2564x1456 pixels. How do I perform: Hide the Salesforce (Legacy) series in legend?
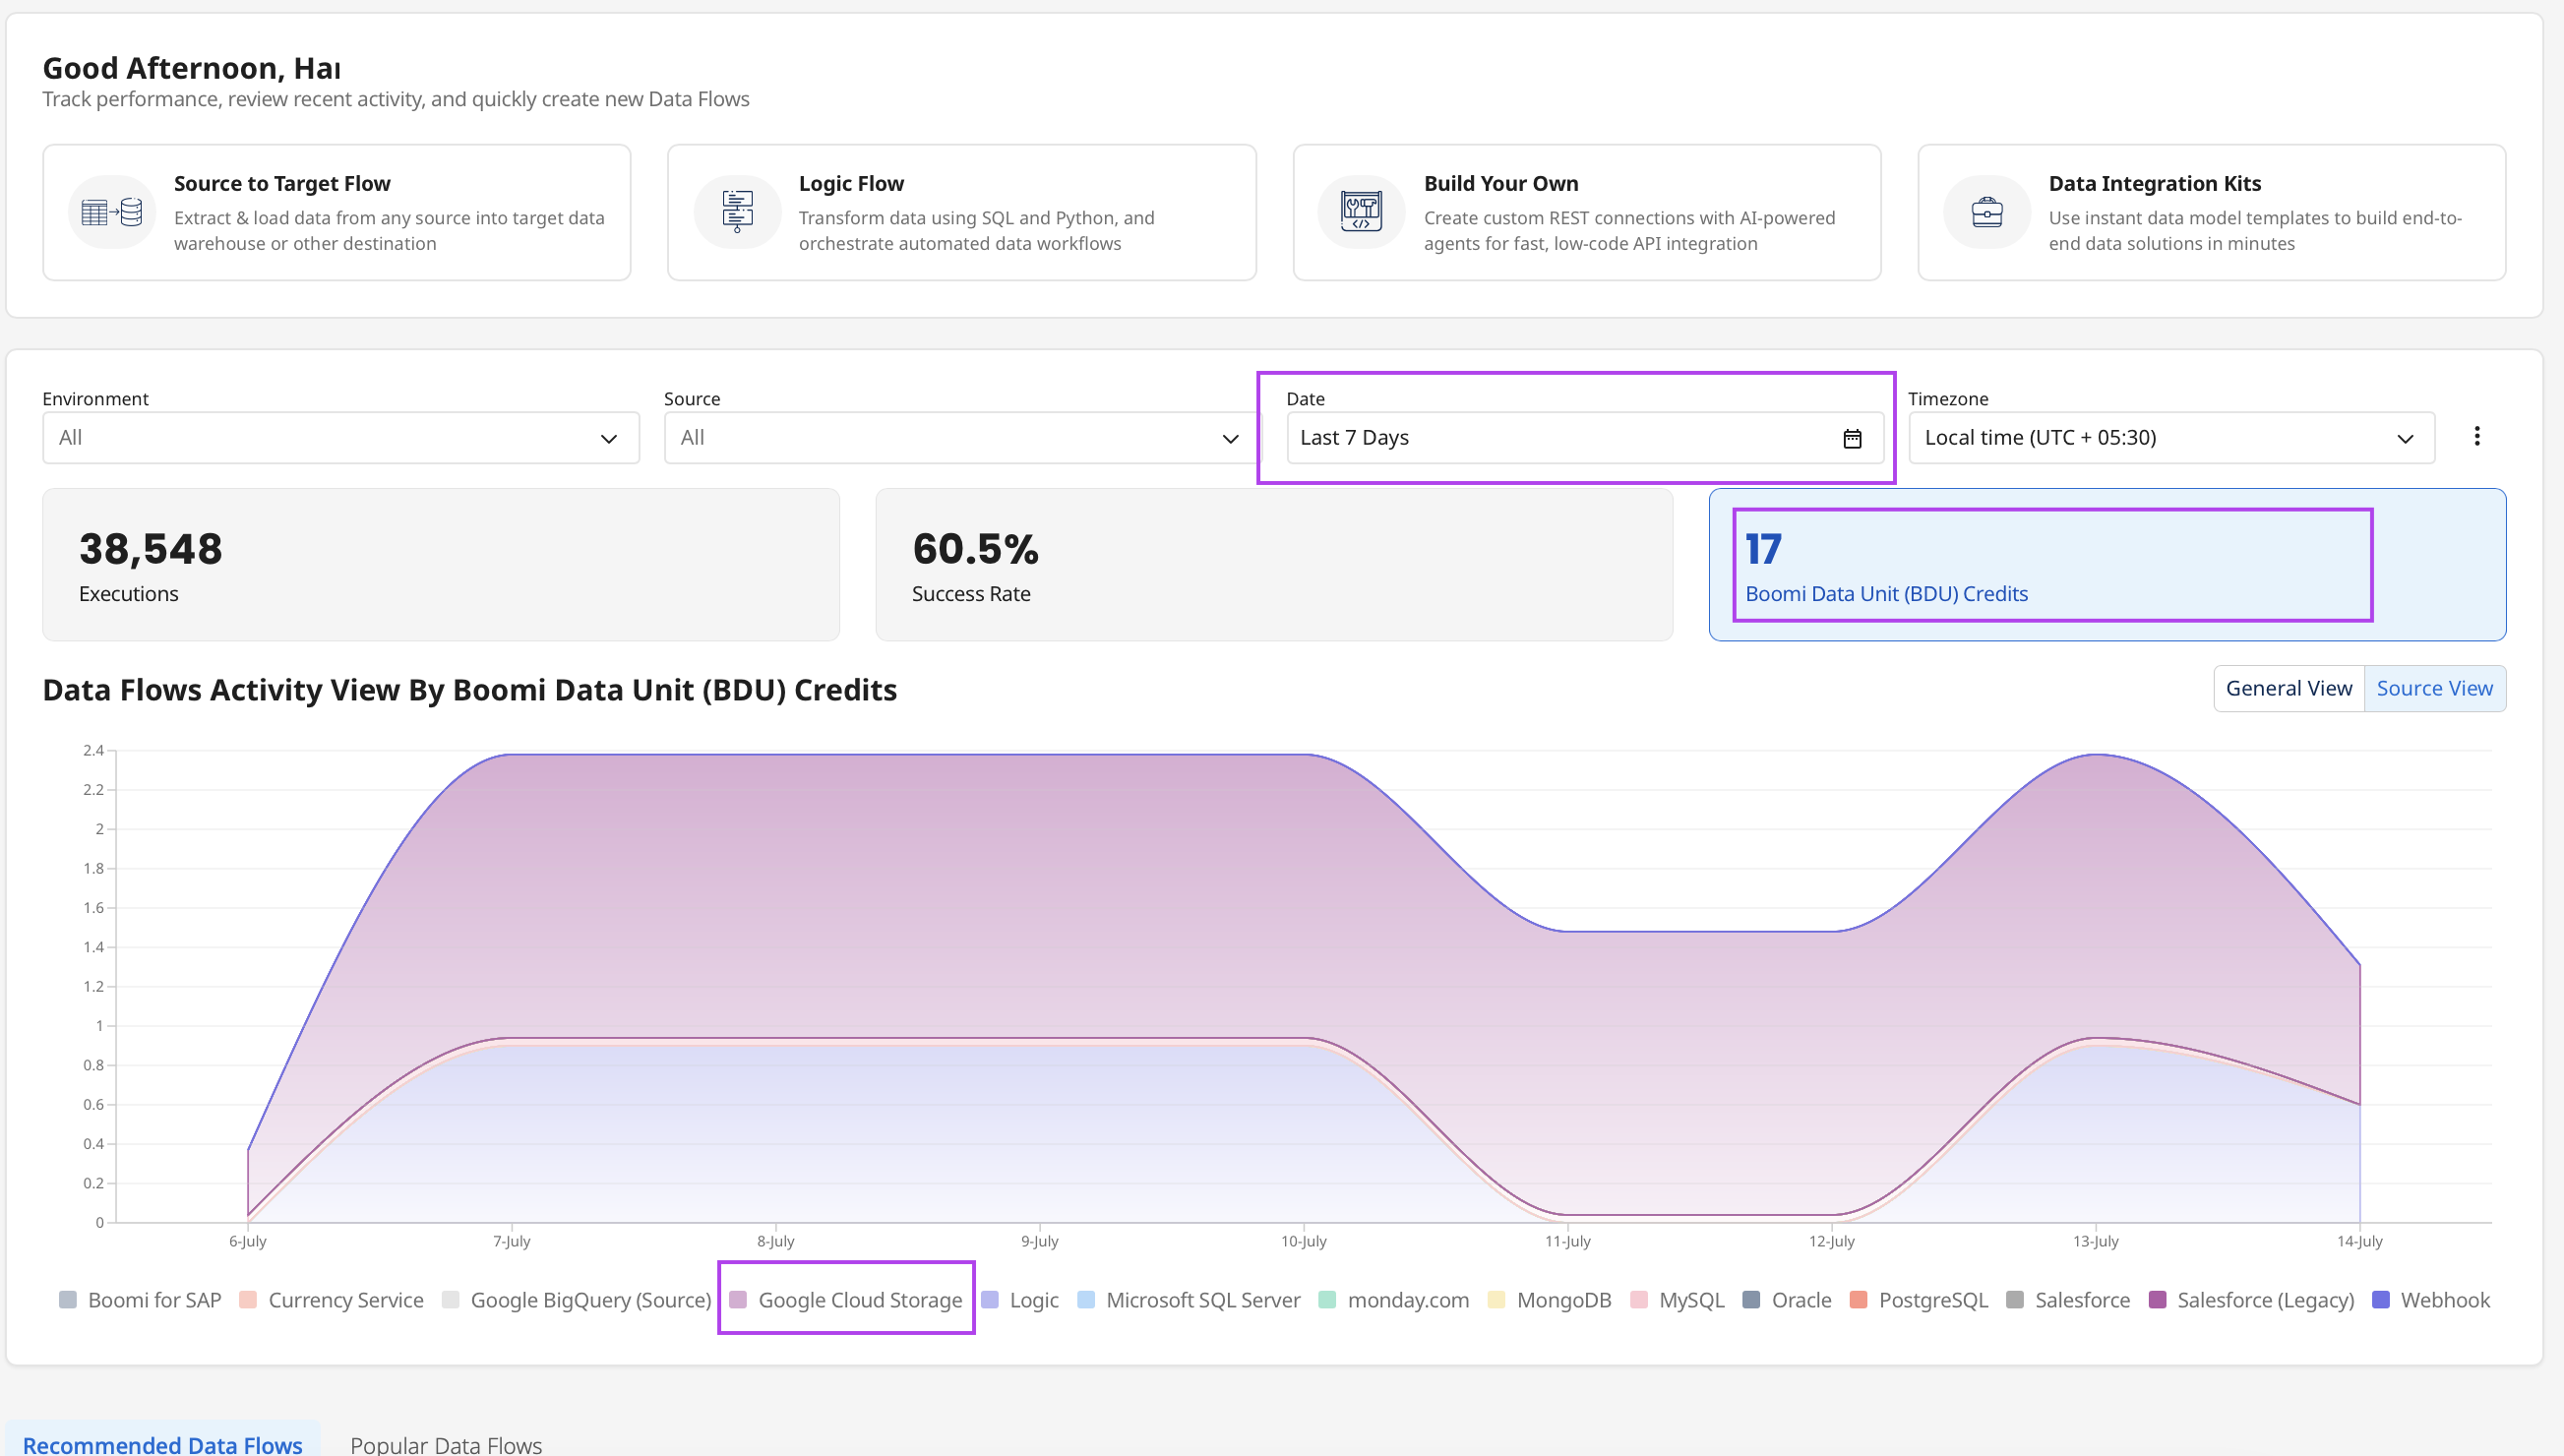(2251, 1299)
